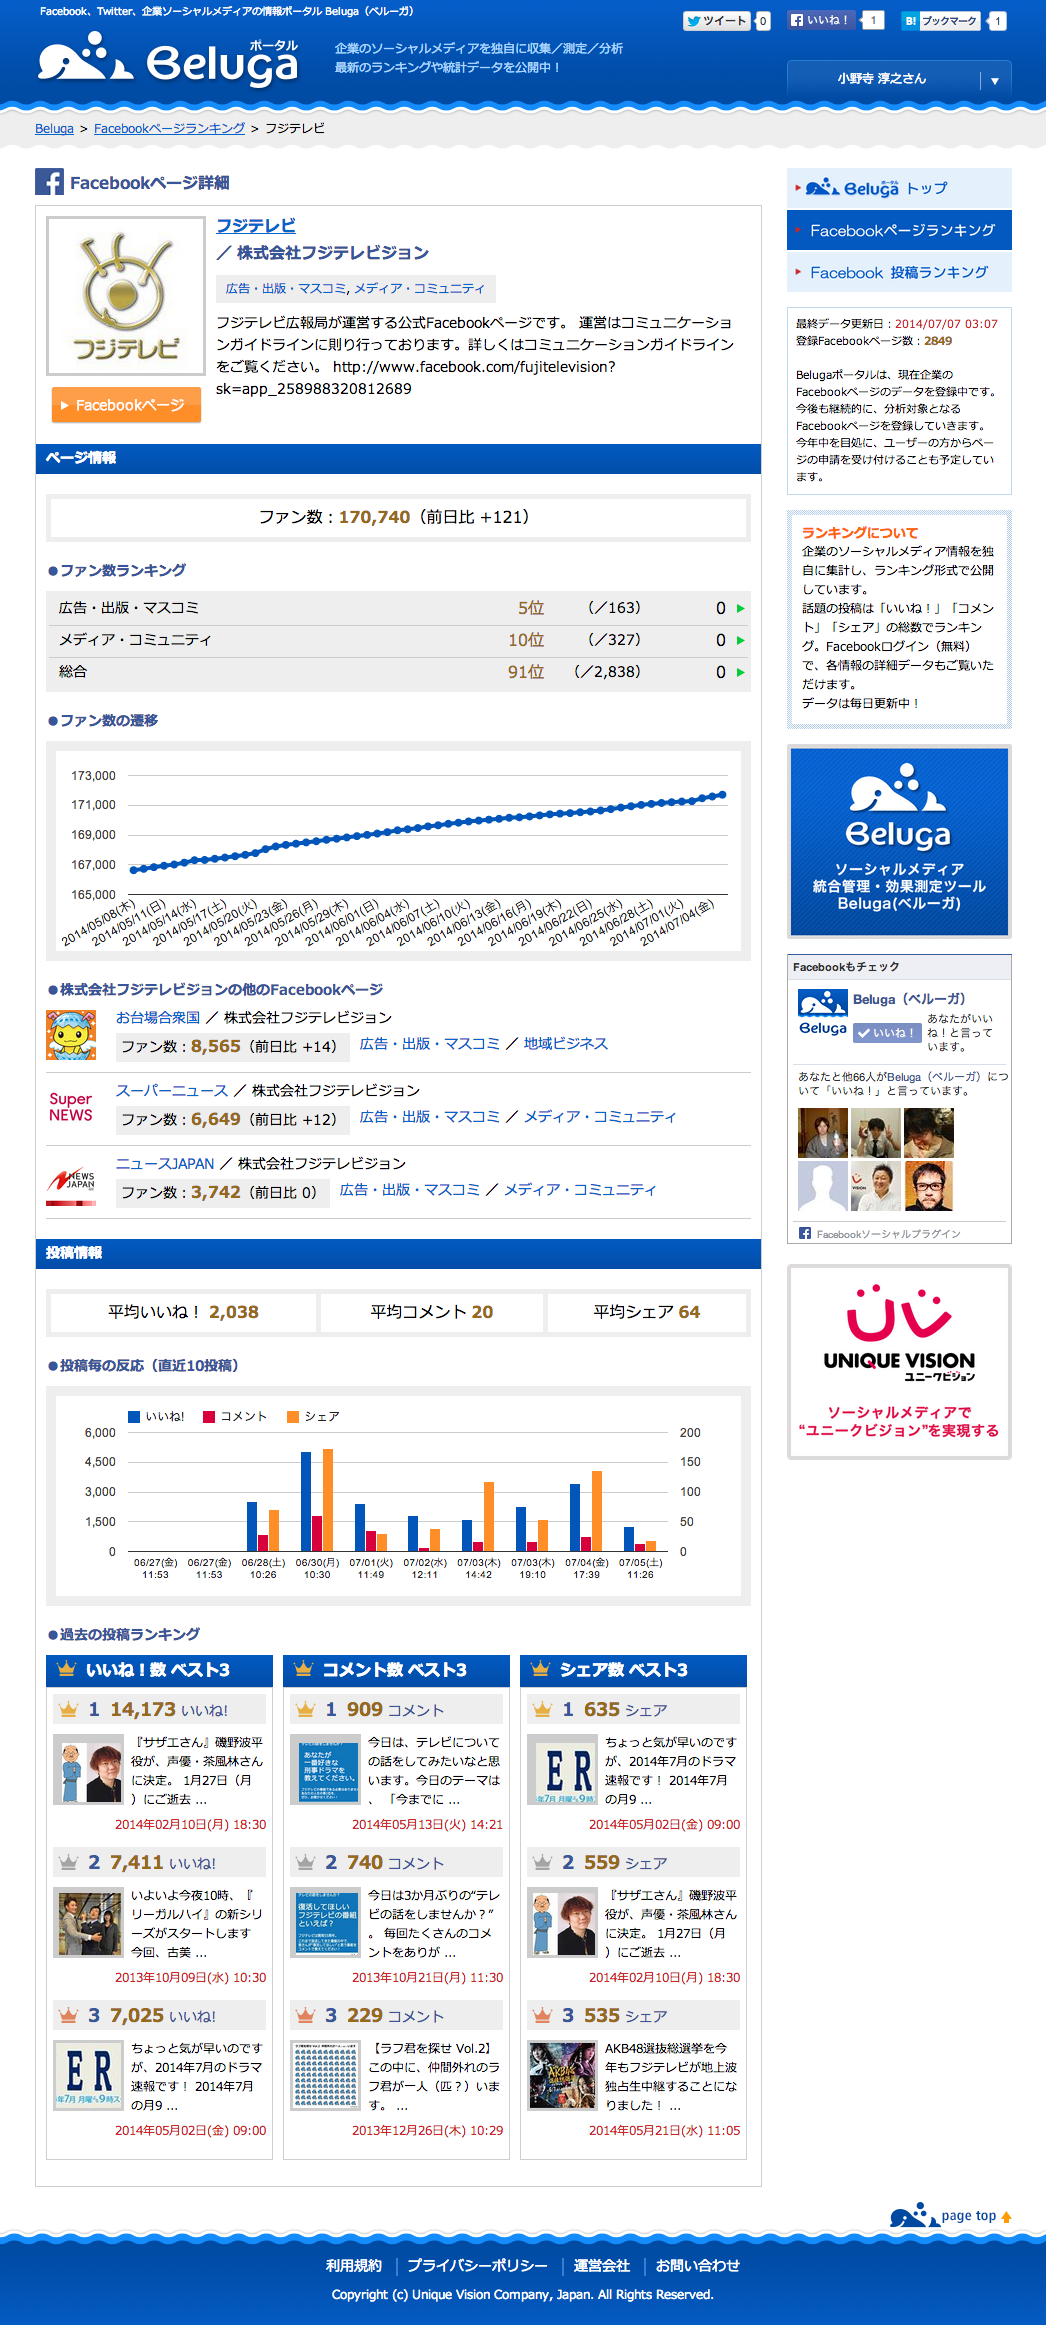The image size is (1046, 2325).
Task: Click green arrow on 広告・出版・マスコミ ranking row
Action: 741,608
